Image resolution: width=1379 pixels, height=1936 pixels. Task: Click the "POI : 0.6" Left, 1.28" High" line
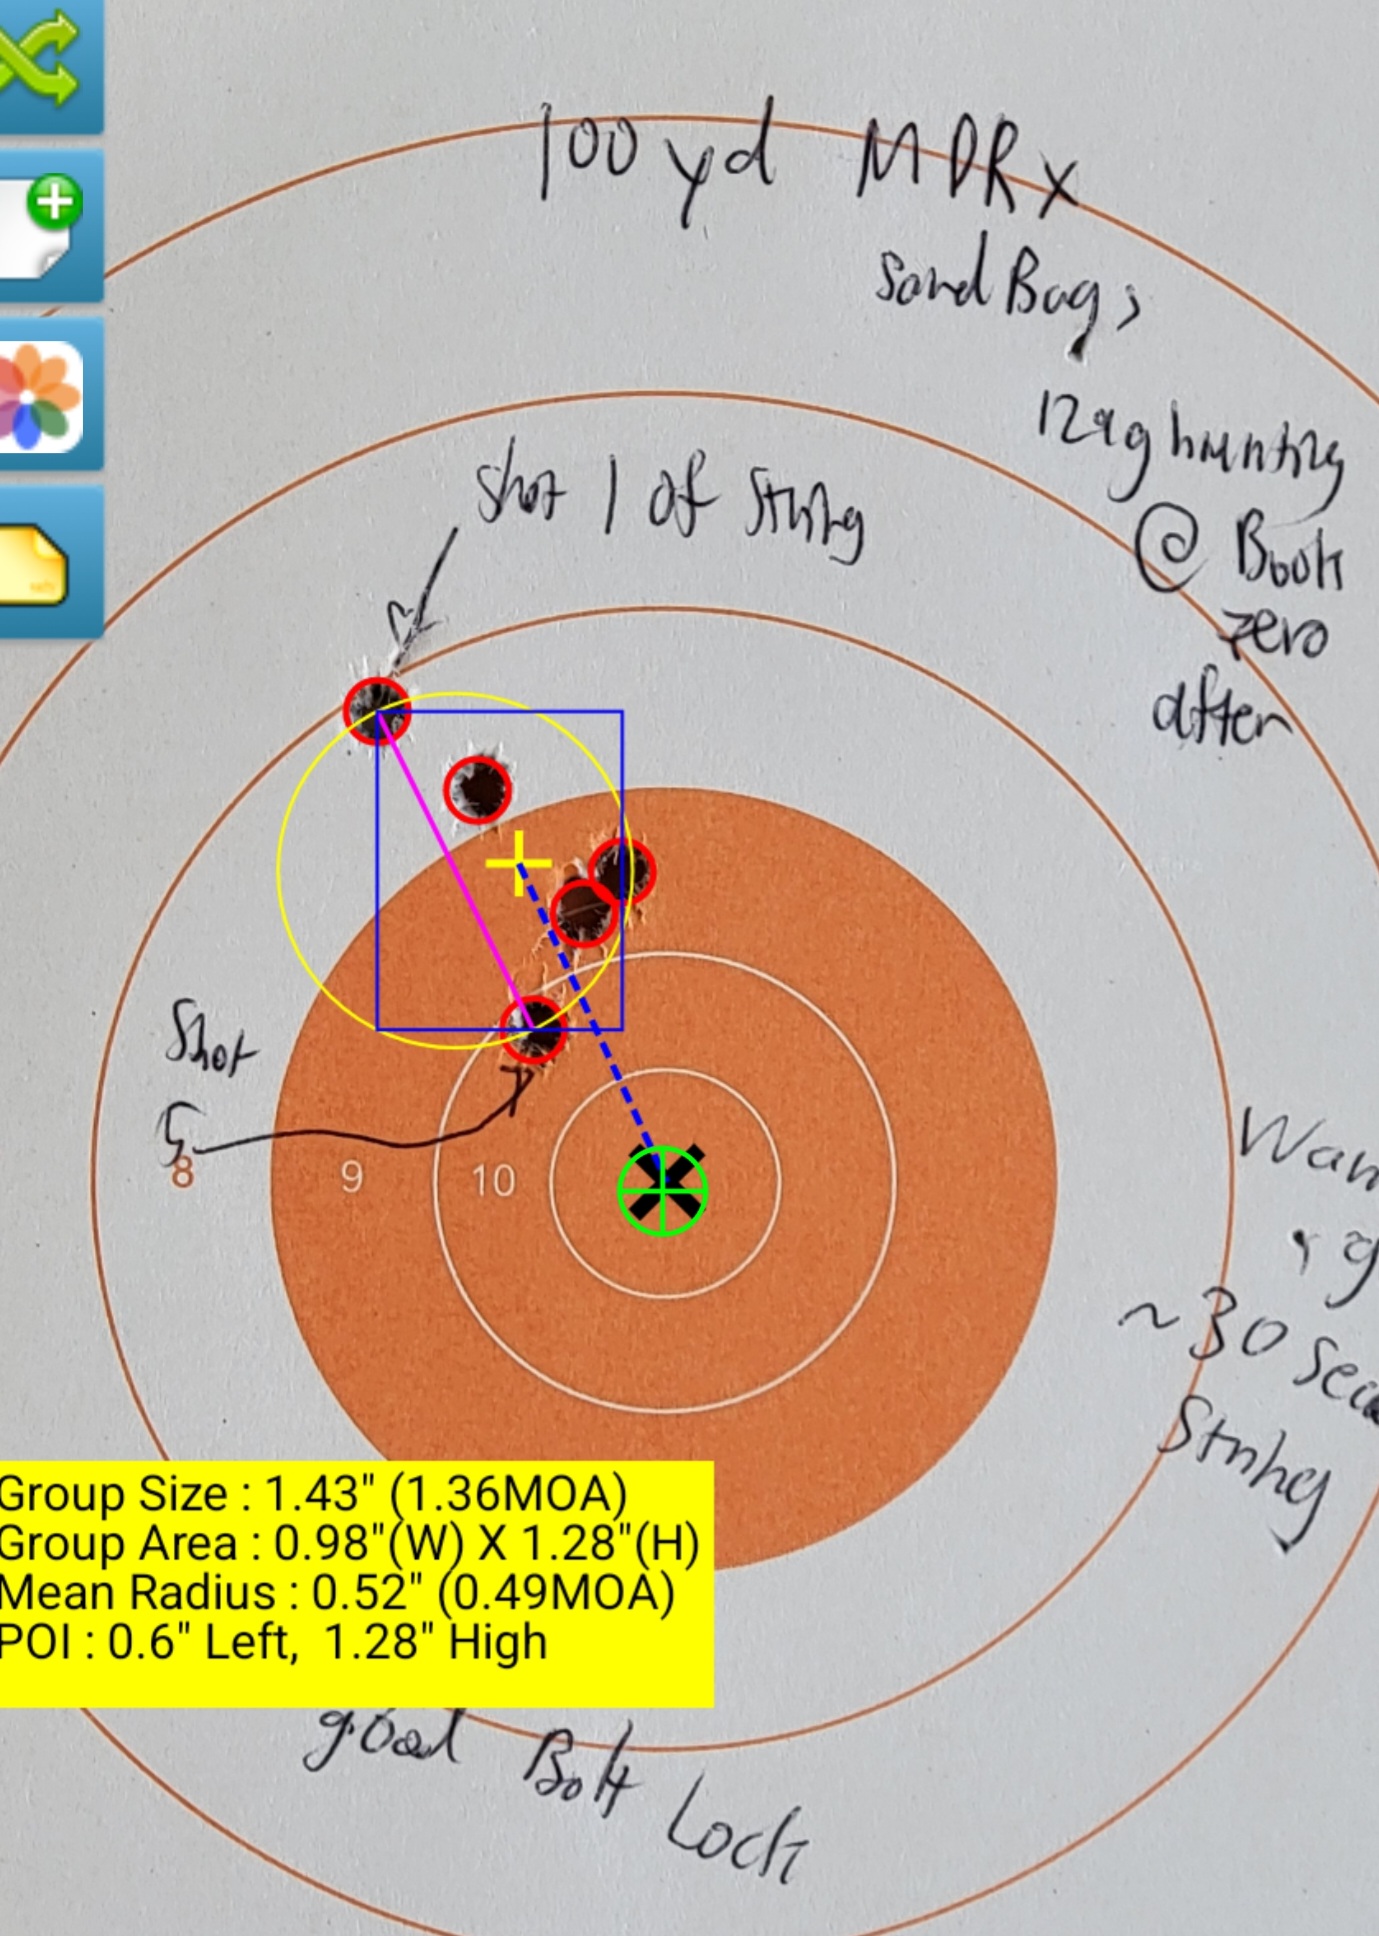pyautogui.click(x=273, y=1642)
